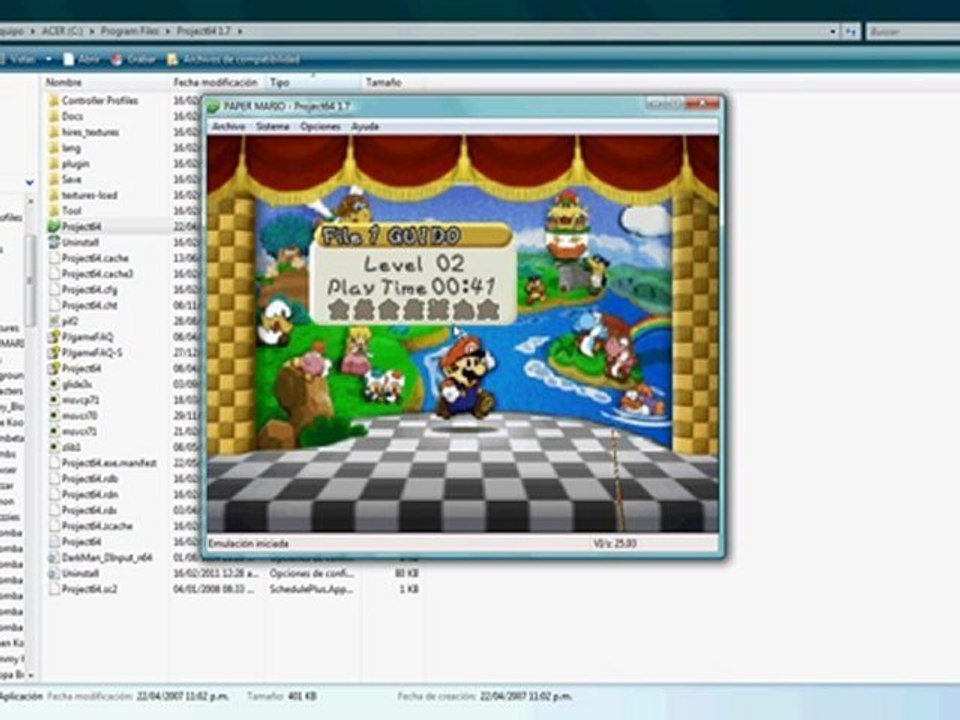Image resolution: width=960 pixels, height=720 pixels.
Task: Open the Opciones menu in Project64
Action: pos(320,126)
